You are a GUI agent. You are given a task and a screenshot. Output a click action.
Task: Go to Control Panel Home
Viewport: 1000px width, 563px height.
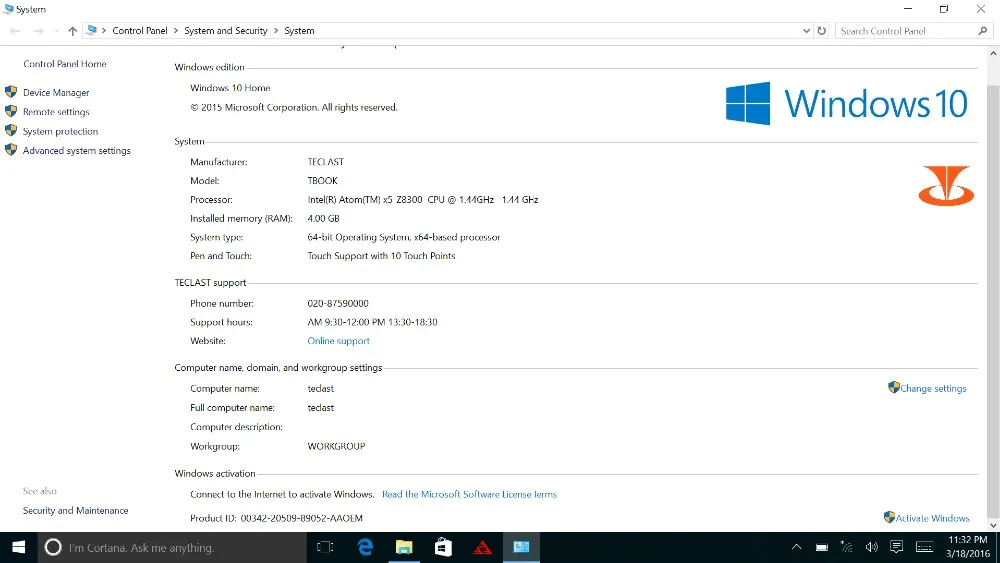[65, 64]
